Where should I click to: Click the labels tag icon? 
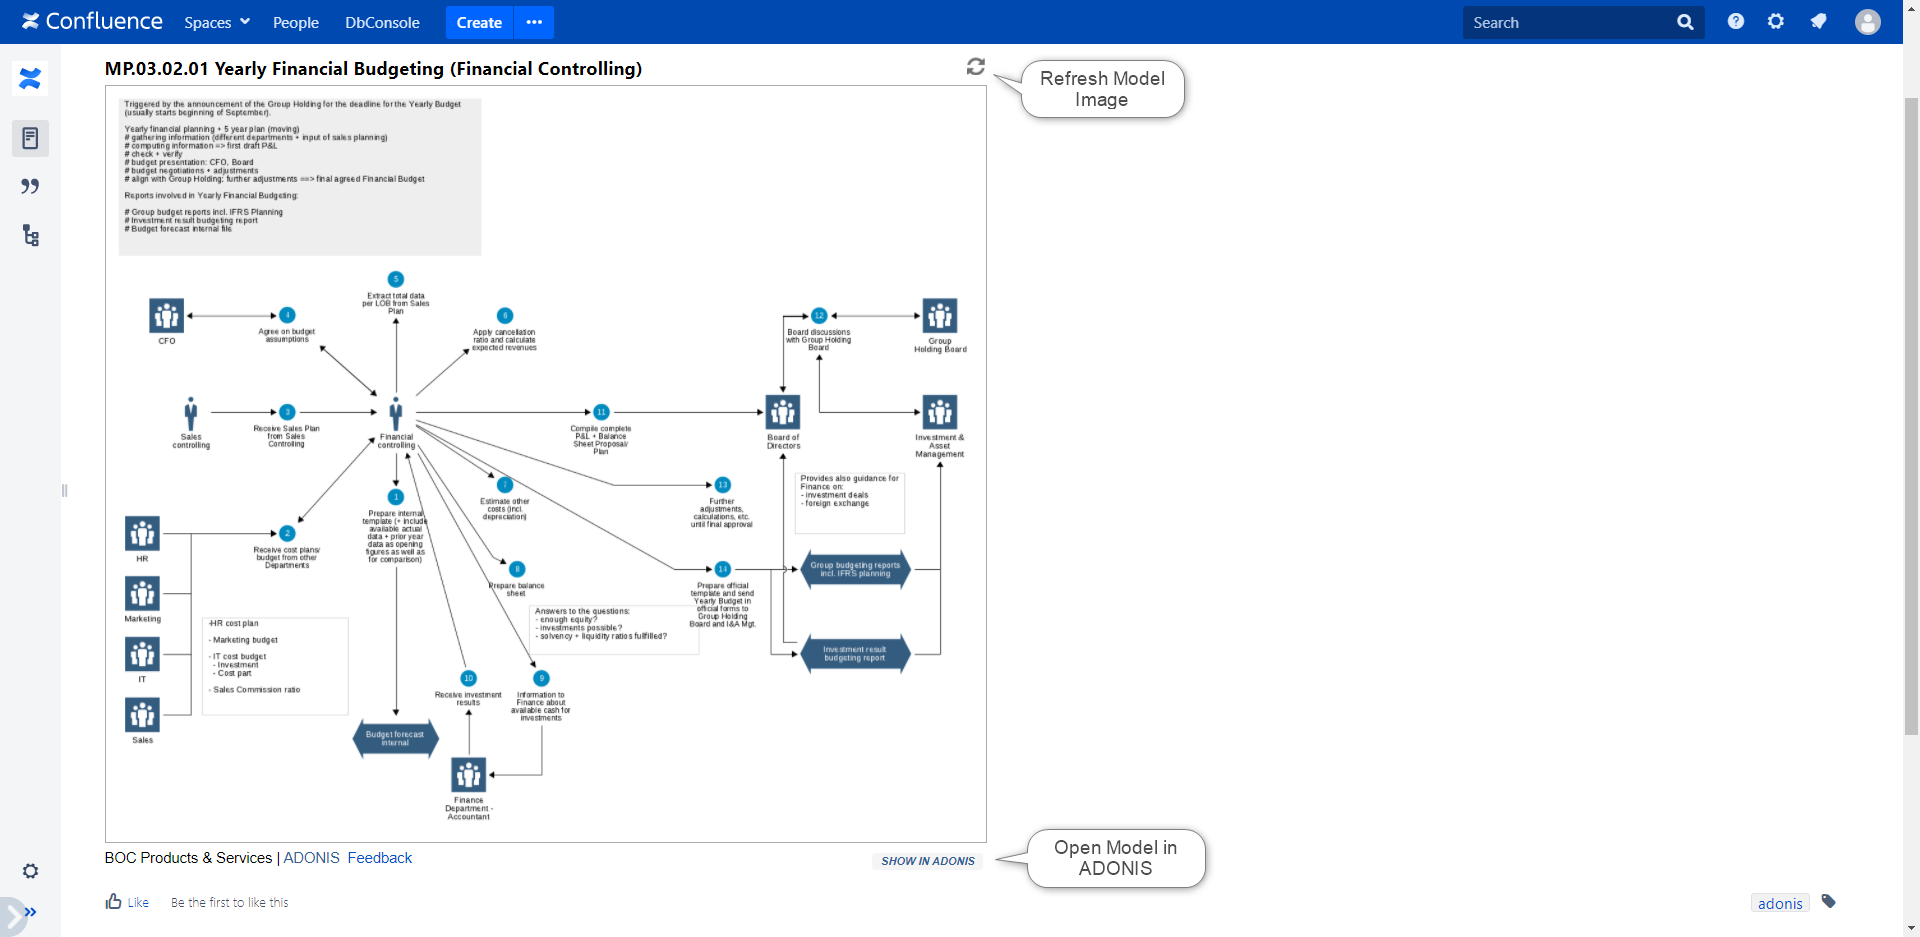1828,902
